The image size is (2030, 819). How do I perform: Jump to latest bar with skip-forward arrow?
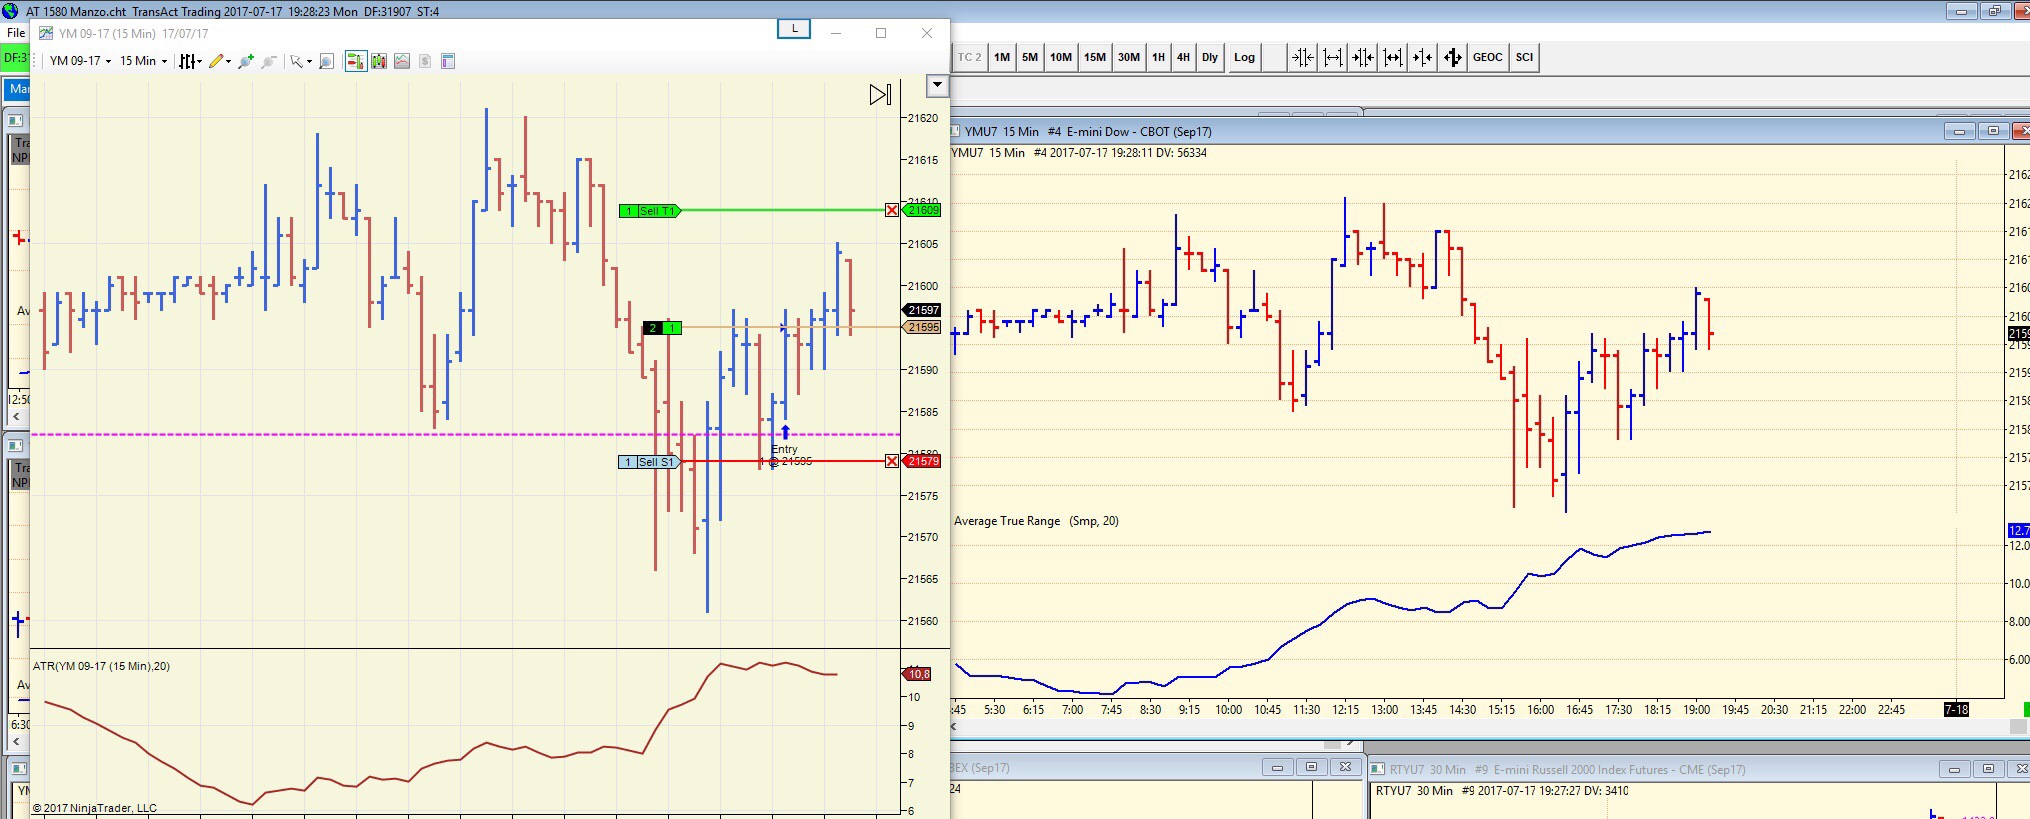(880, 95)
